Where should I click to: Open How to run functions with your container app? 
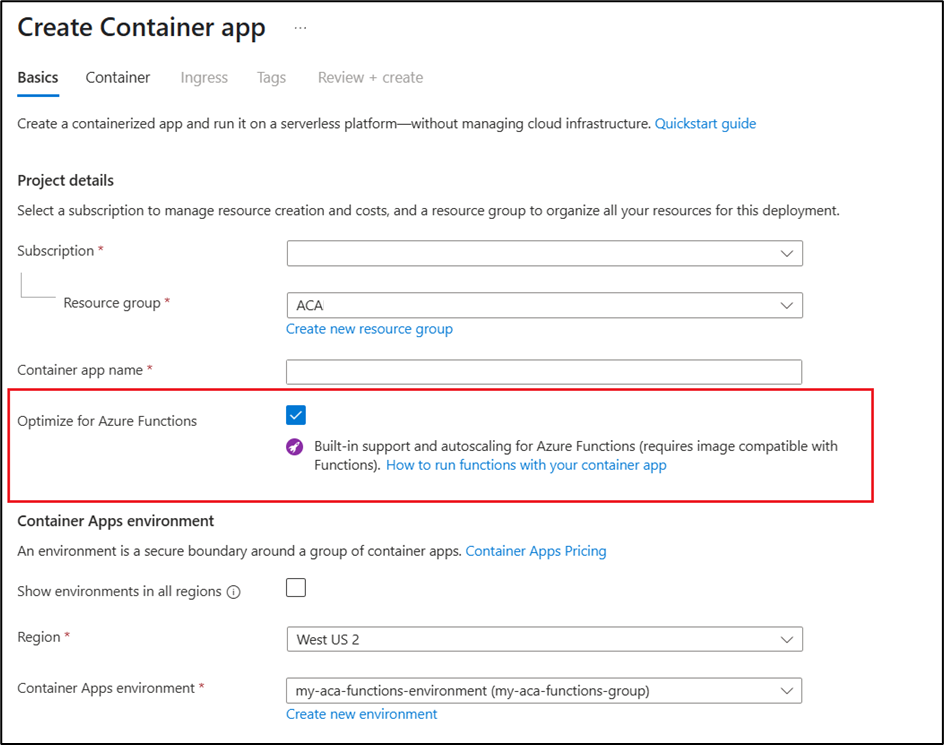pyautogui.click(x=526, y=465)
